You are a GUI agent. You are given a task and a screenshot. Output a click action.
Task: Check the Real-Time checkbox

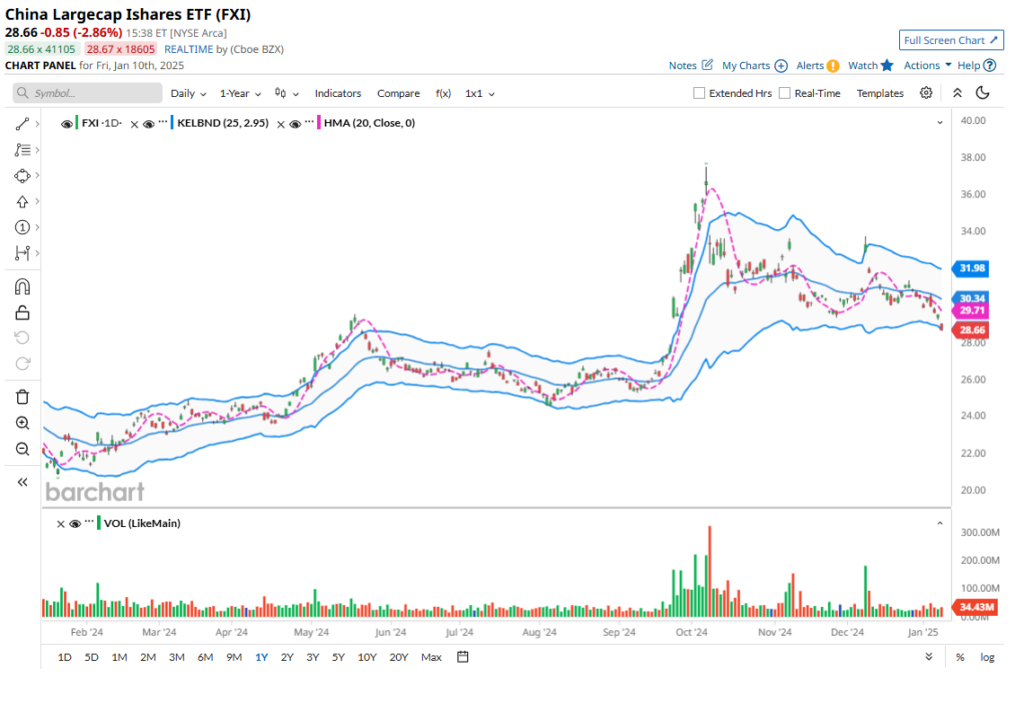[x=785, y=93]
